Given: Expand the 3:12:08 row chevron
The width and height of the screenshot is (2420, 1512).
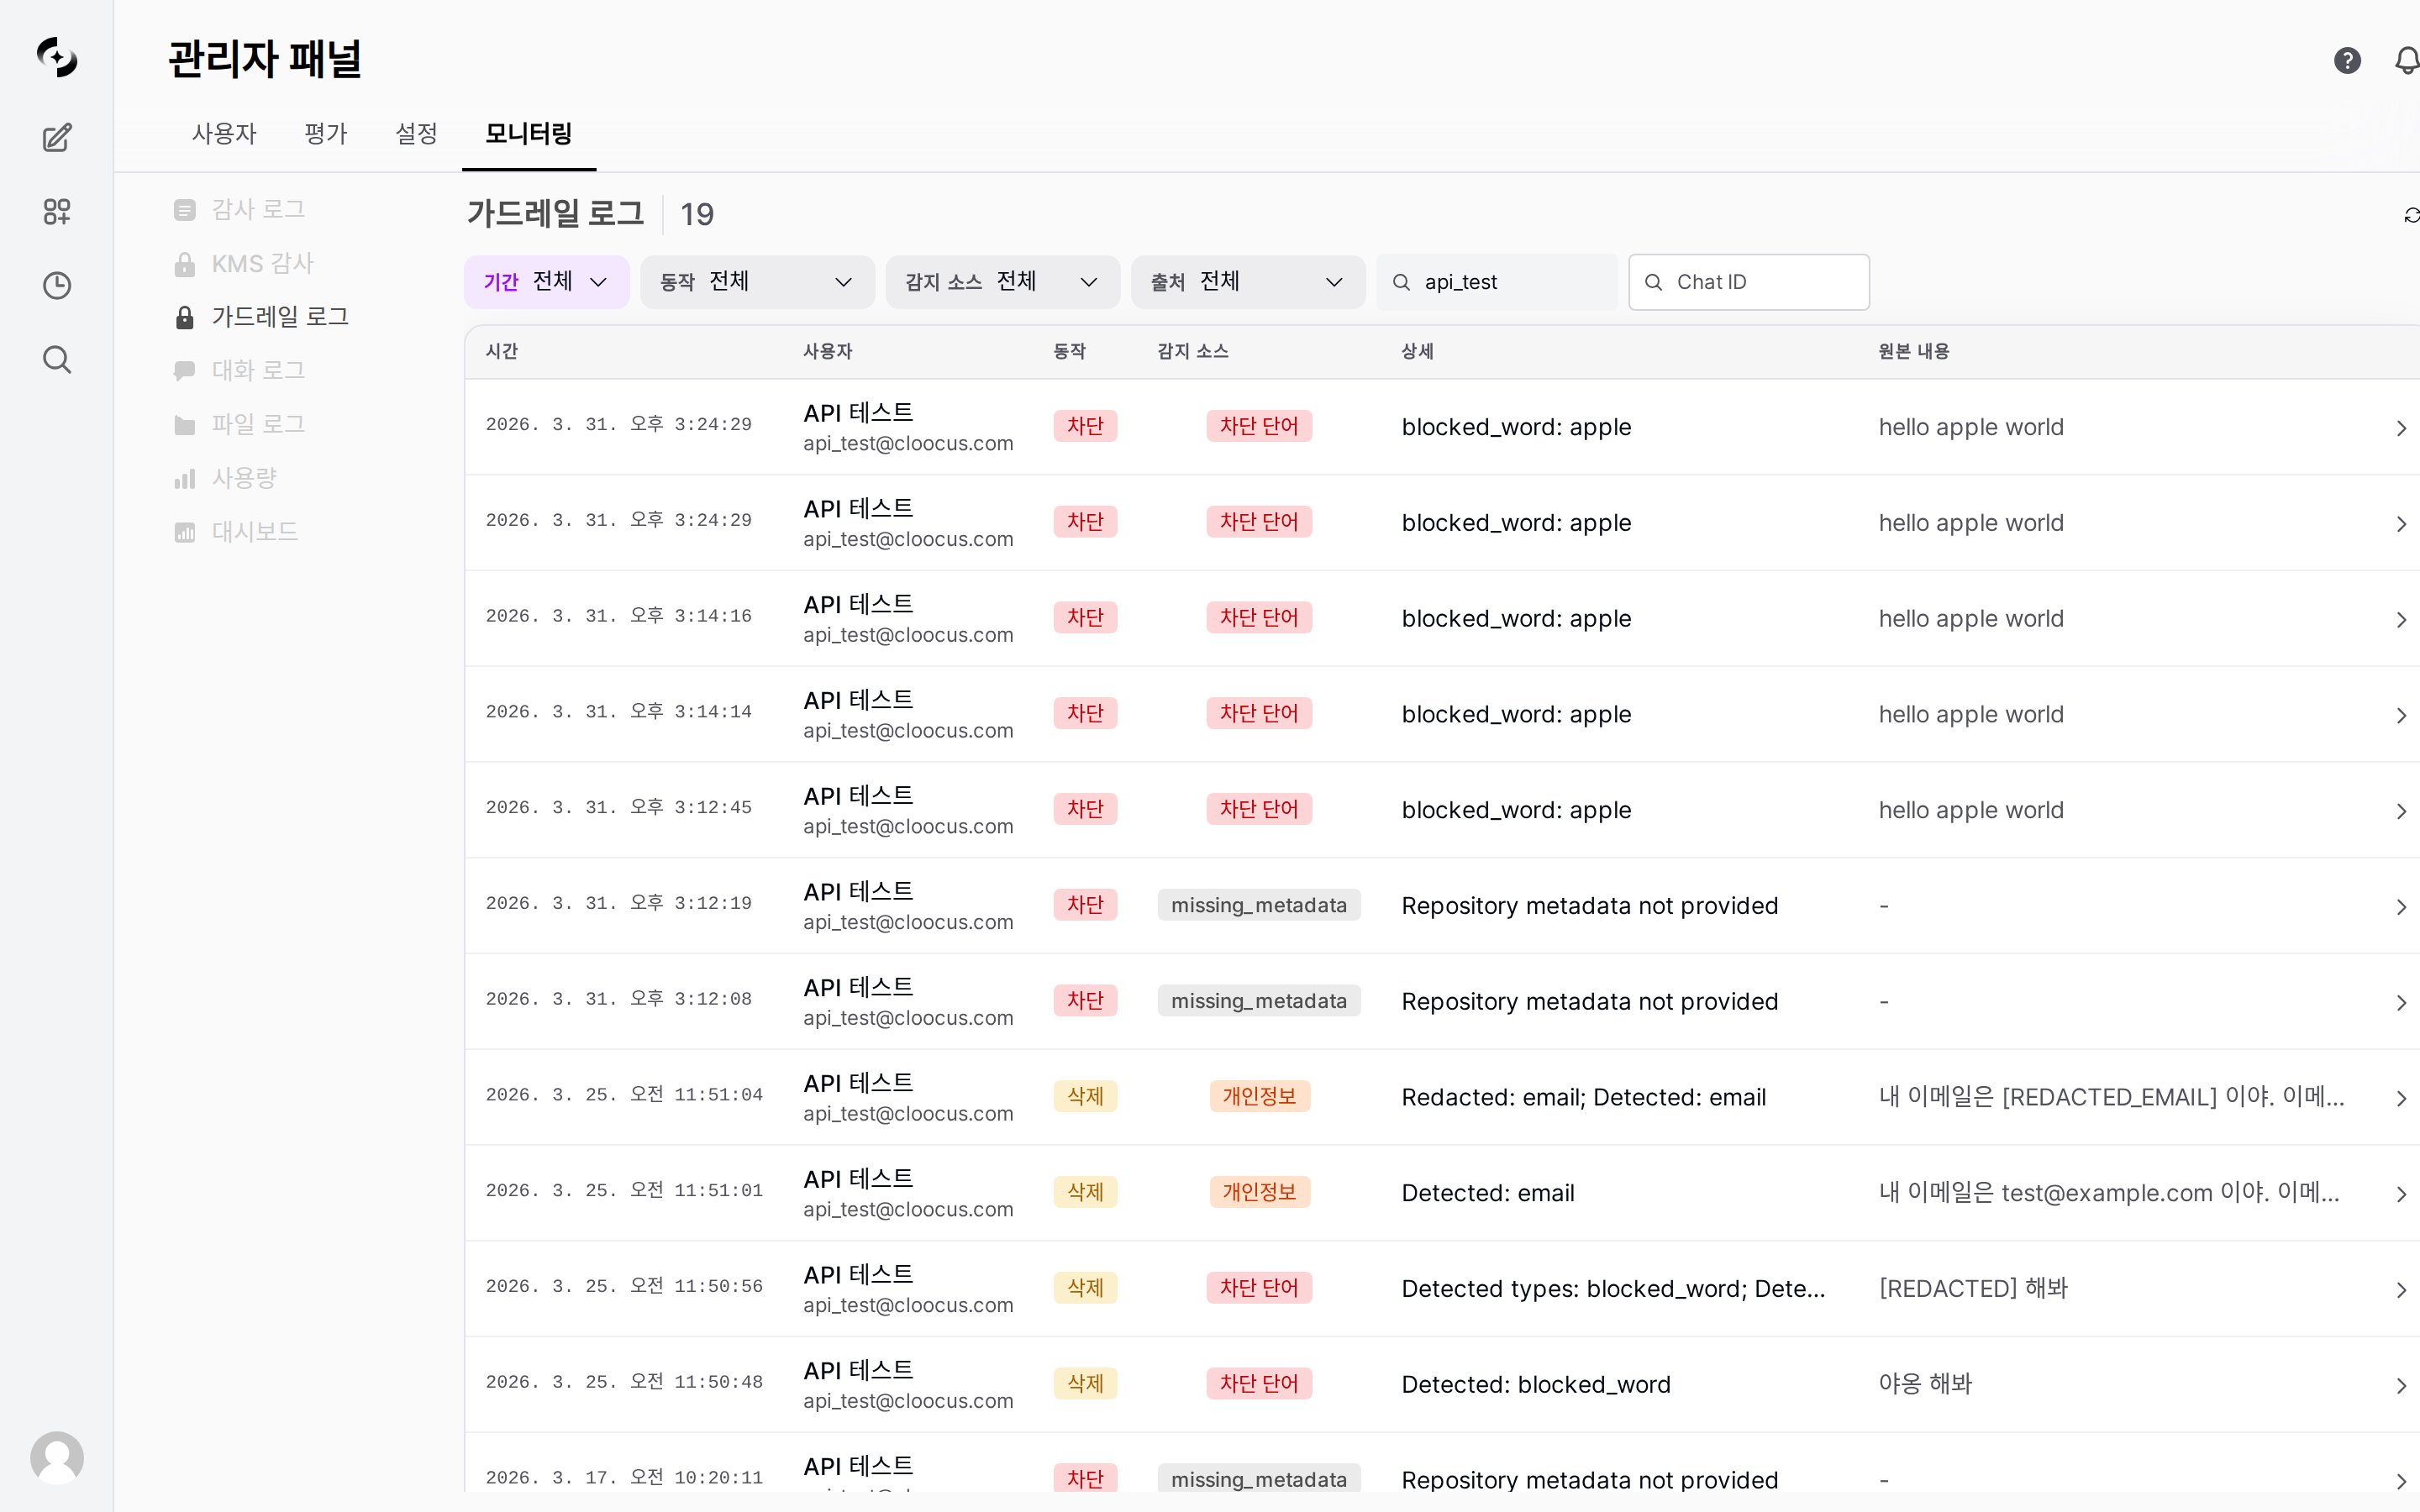Looking at the screenshot, I should click(x=2401, y=1003).
